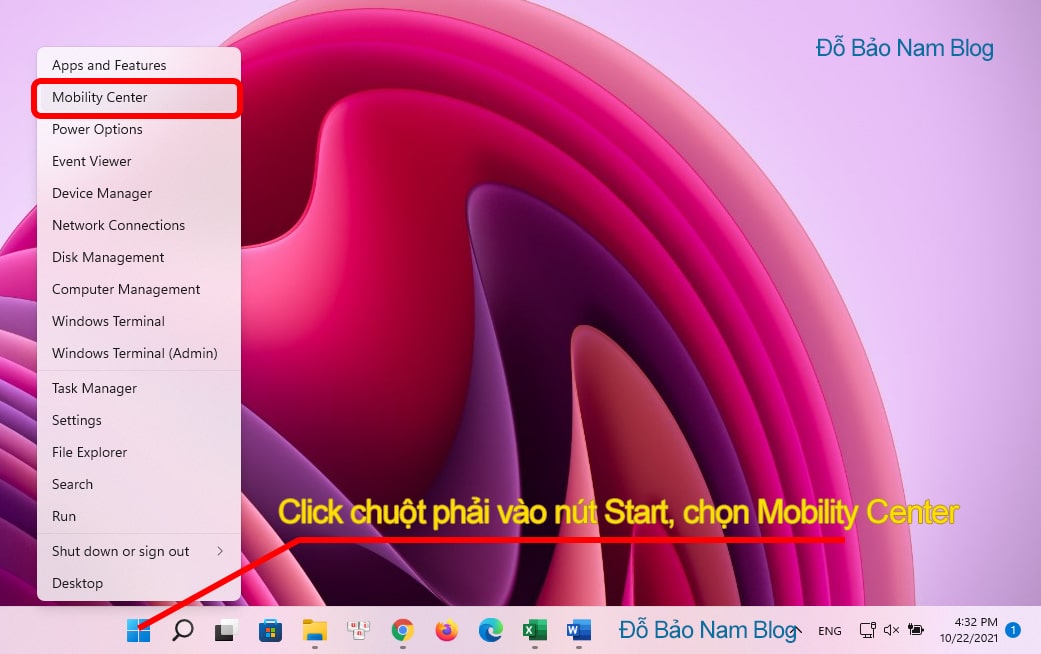Launch Microsoft Edge from the taskbar

(x=491, y=630)
